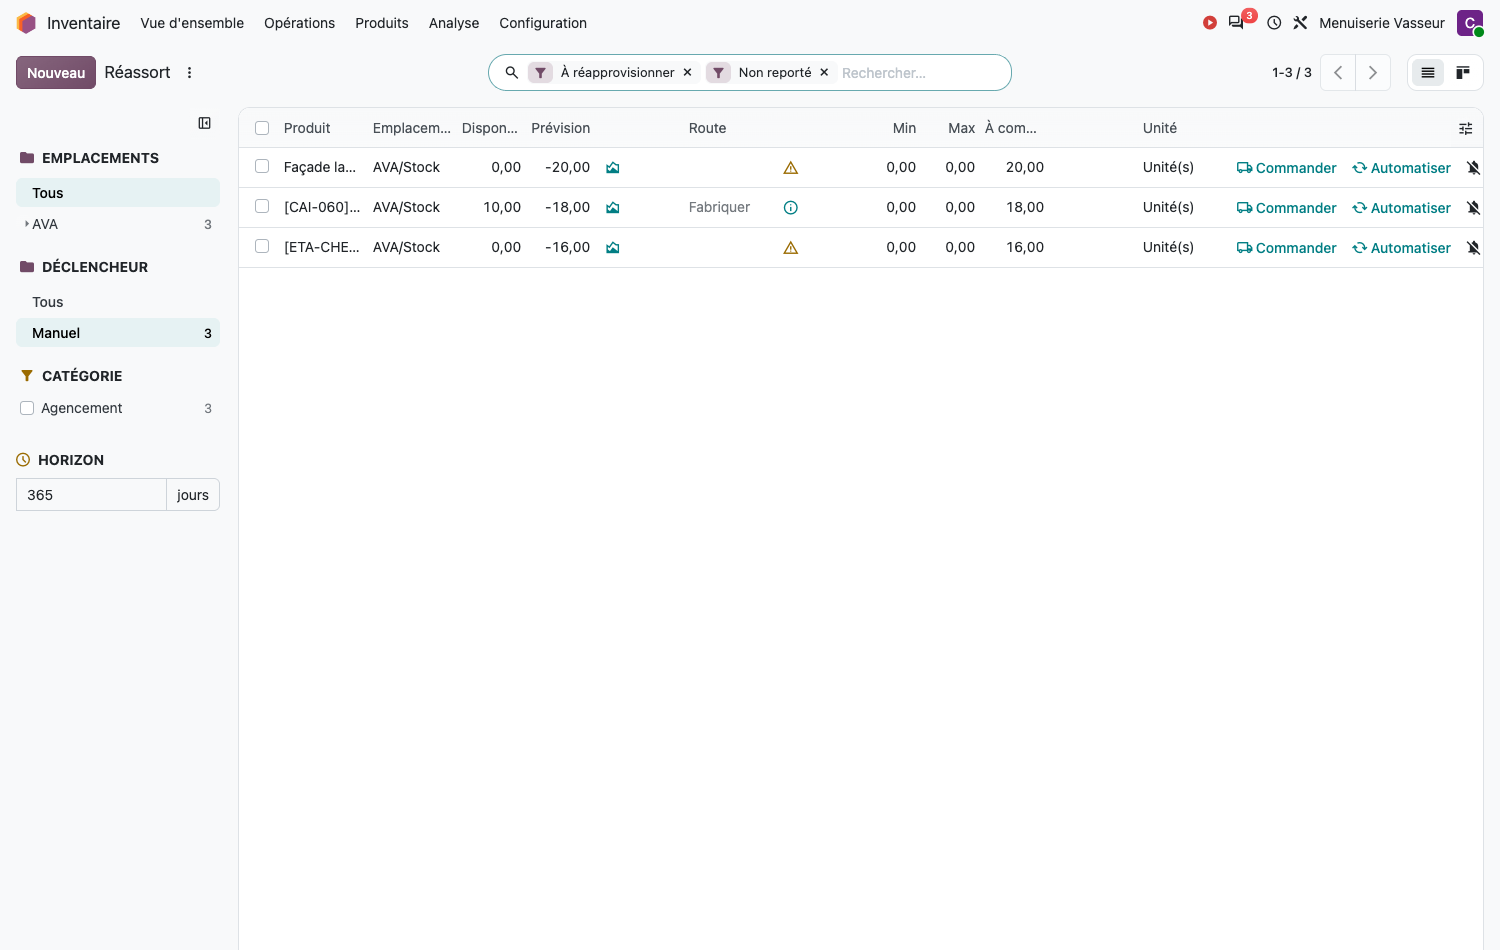Open the Produits menu
The image size is (1500, 950).
click(x=382, y=23)
